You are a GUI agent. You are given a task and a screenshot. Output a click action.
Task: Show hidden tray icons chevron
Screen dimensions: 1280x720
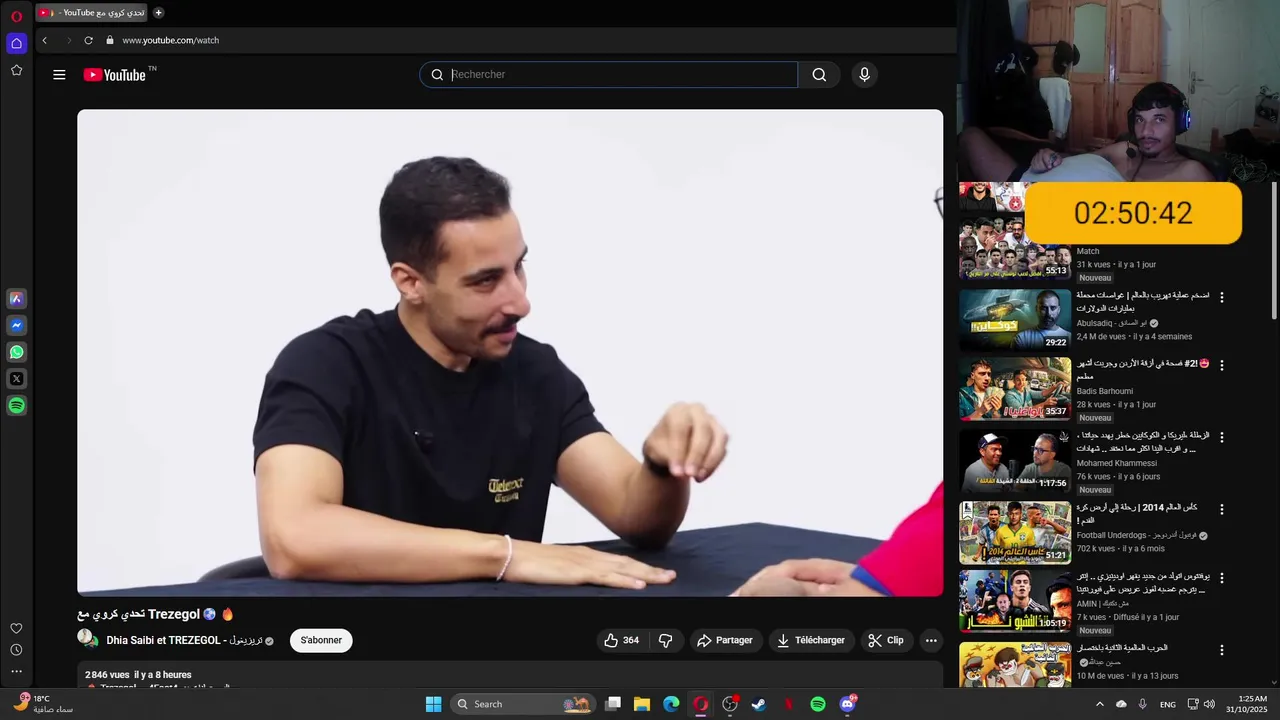point(1099,704)
